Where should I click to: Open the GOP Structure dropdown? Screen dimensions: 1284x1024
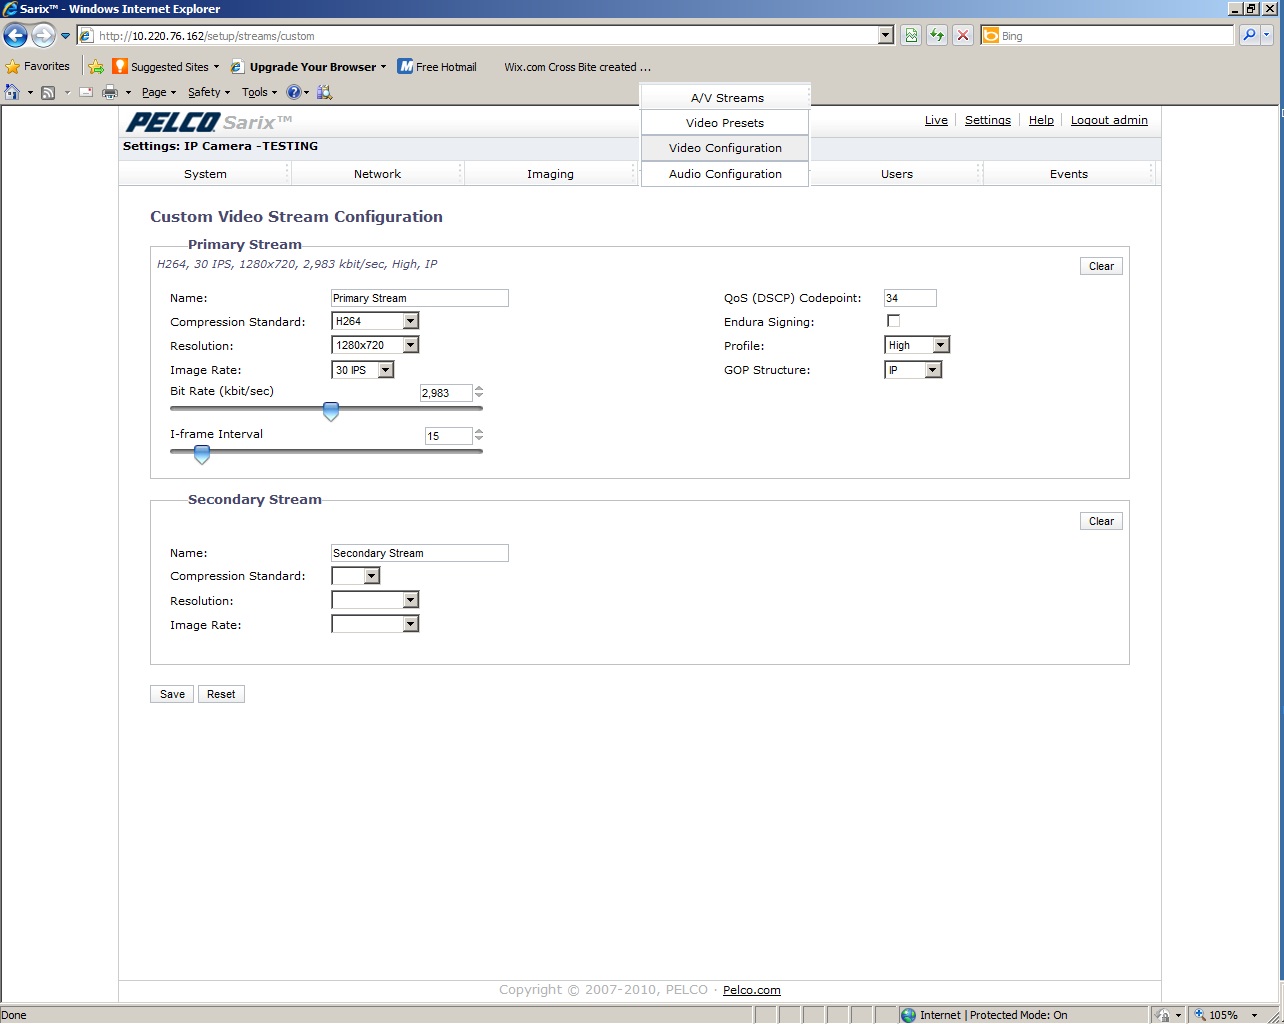[x=932, y=370]
